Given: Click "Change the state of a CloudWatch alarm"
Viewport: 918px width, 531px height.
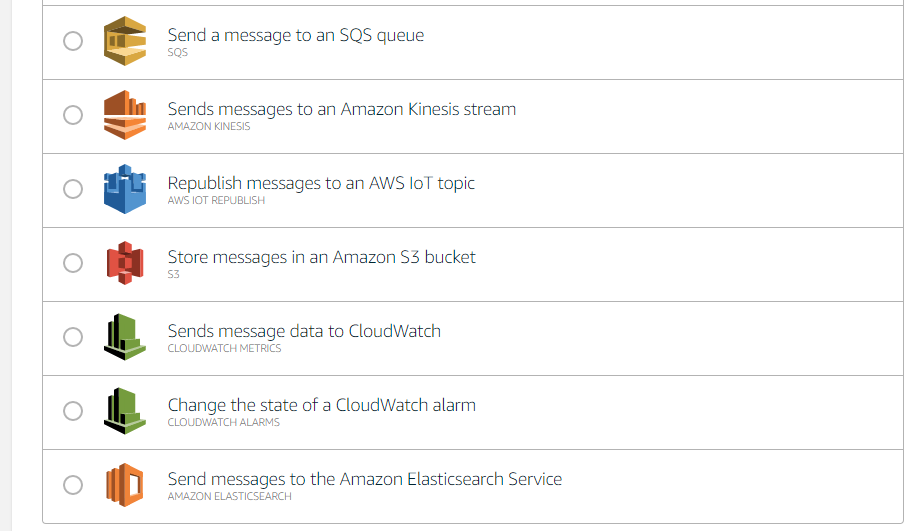Looking at the screenshot, I should [x=321, y=405].
